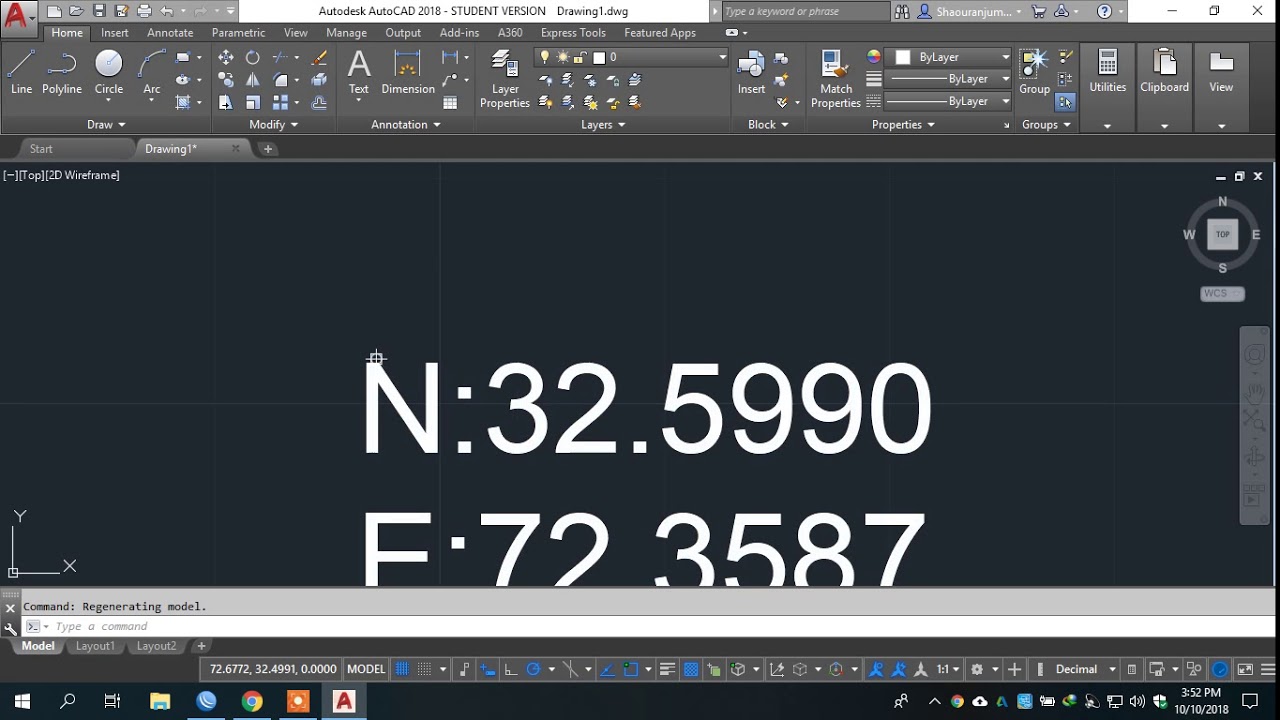Open Layer Properties manager

coord(505,80)
